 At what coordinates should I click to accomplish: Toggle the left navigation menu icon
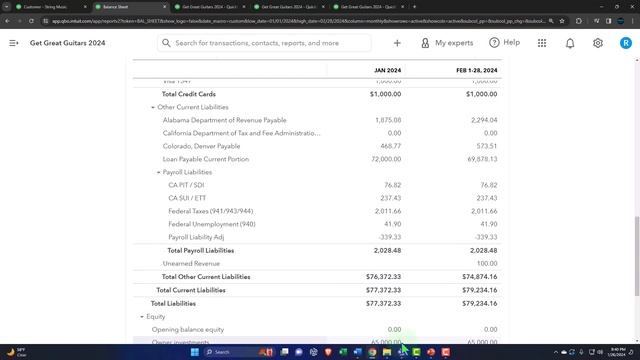click(x=13, y=43)
